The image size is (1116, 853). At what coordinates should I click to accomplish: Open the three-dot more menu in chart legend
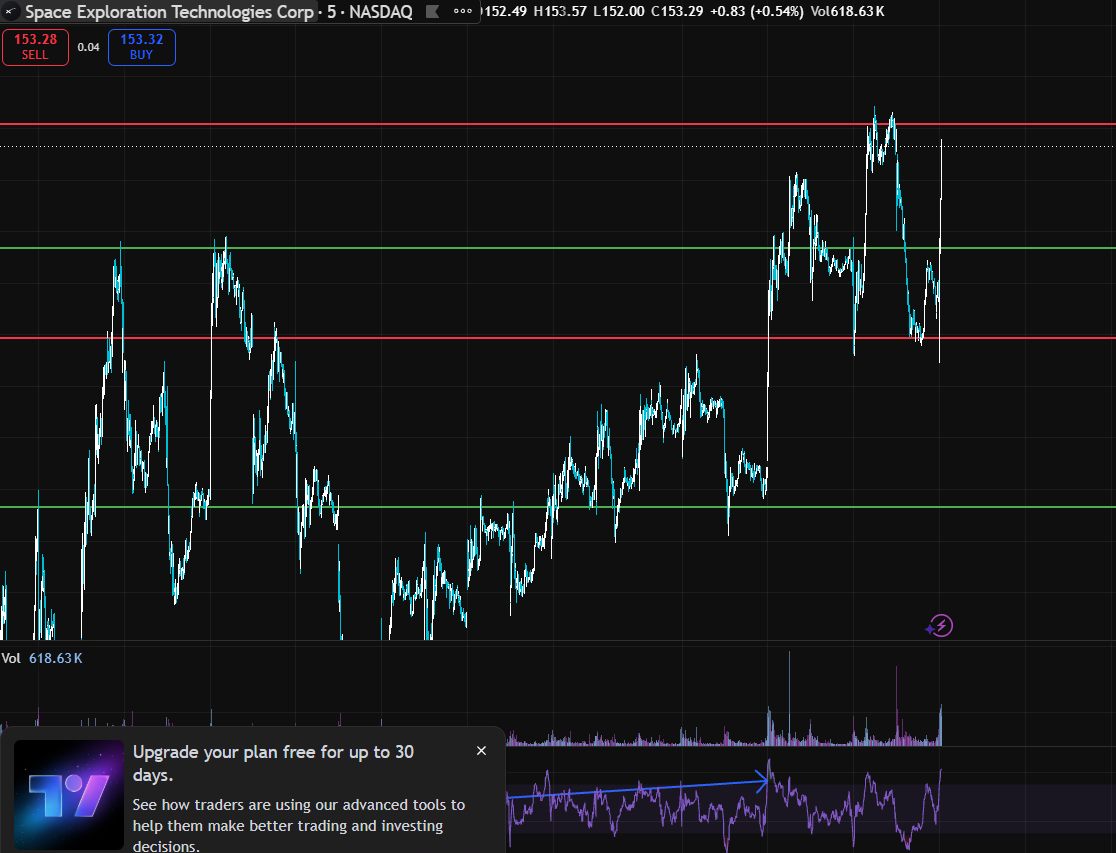point(463,11)
